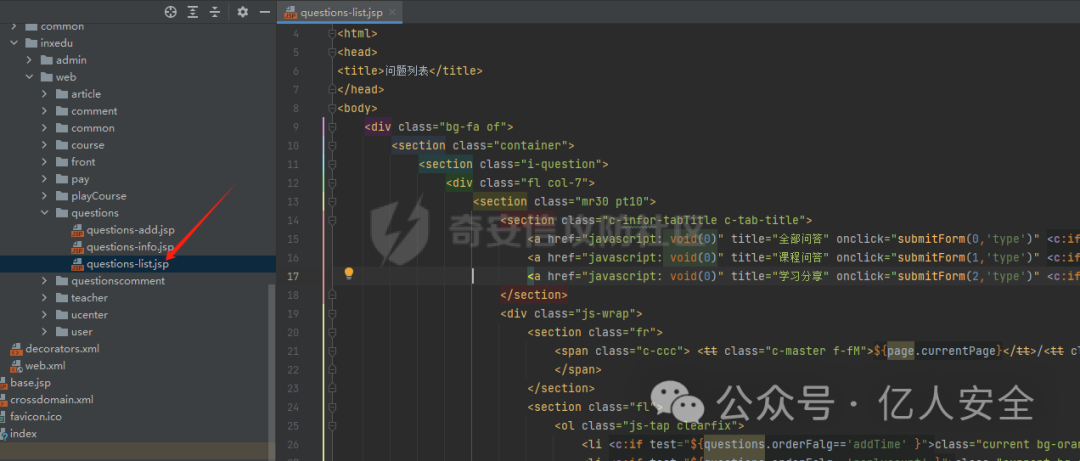1080x461 pixels.
Task: Click the decorators.xml file icon
Action: click(x=16, y=349)
